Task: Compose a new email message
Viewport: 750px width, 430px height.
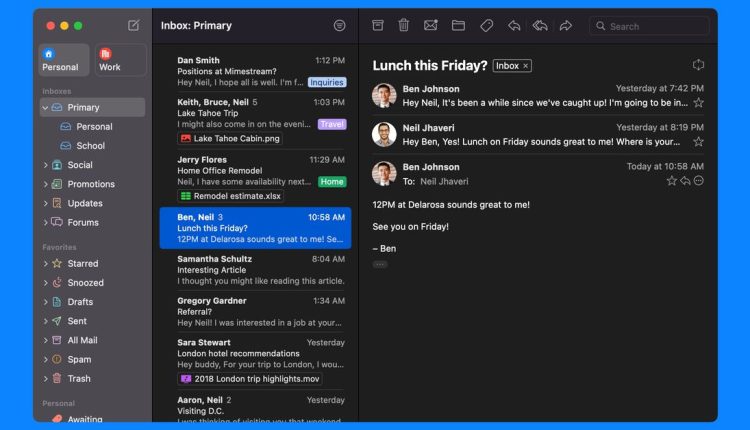Action: tap(134, 25)
